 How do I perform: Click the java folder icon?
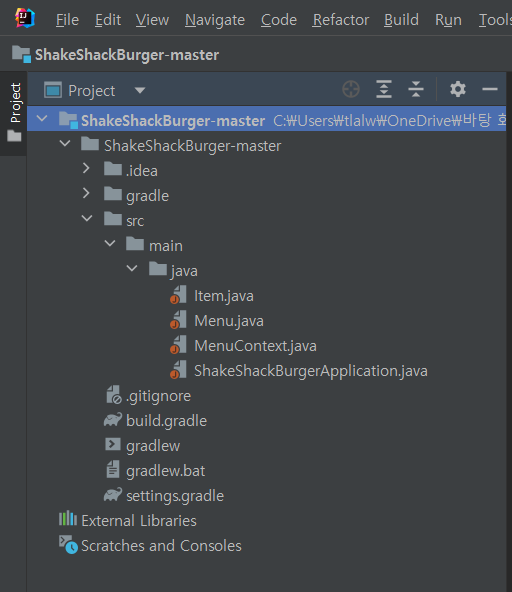(158, 268)
